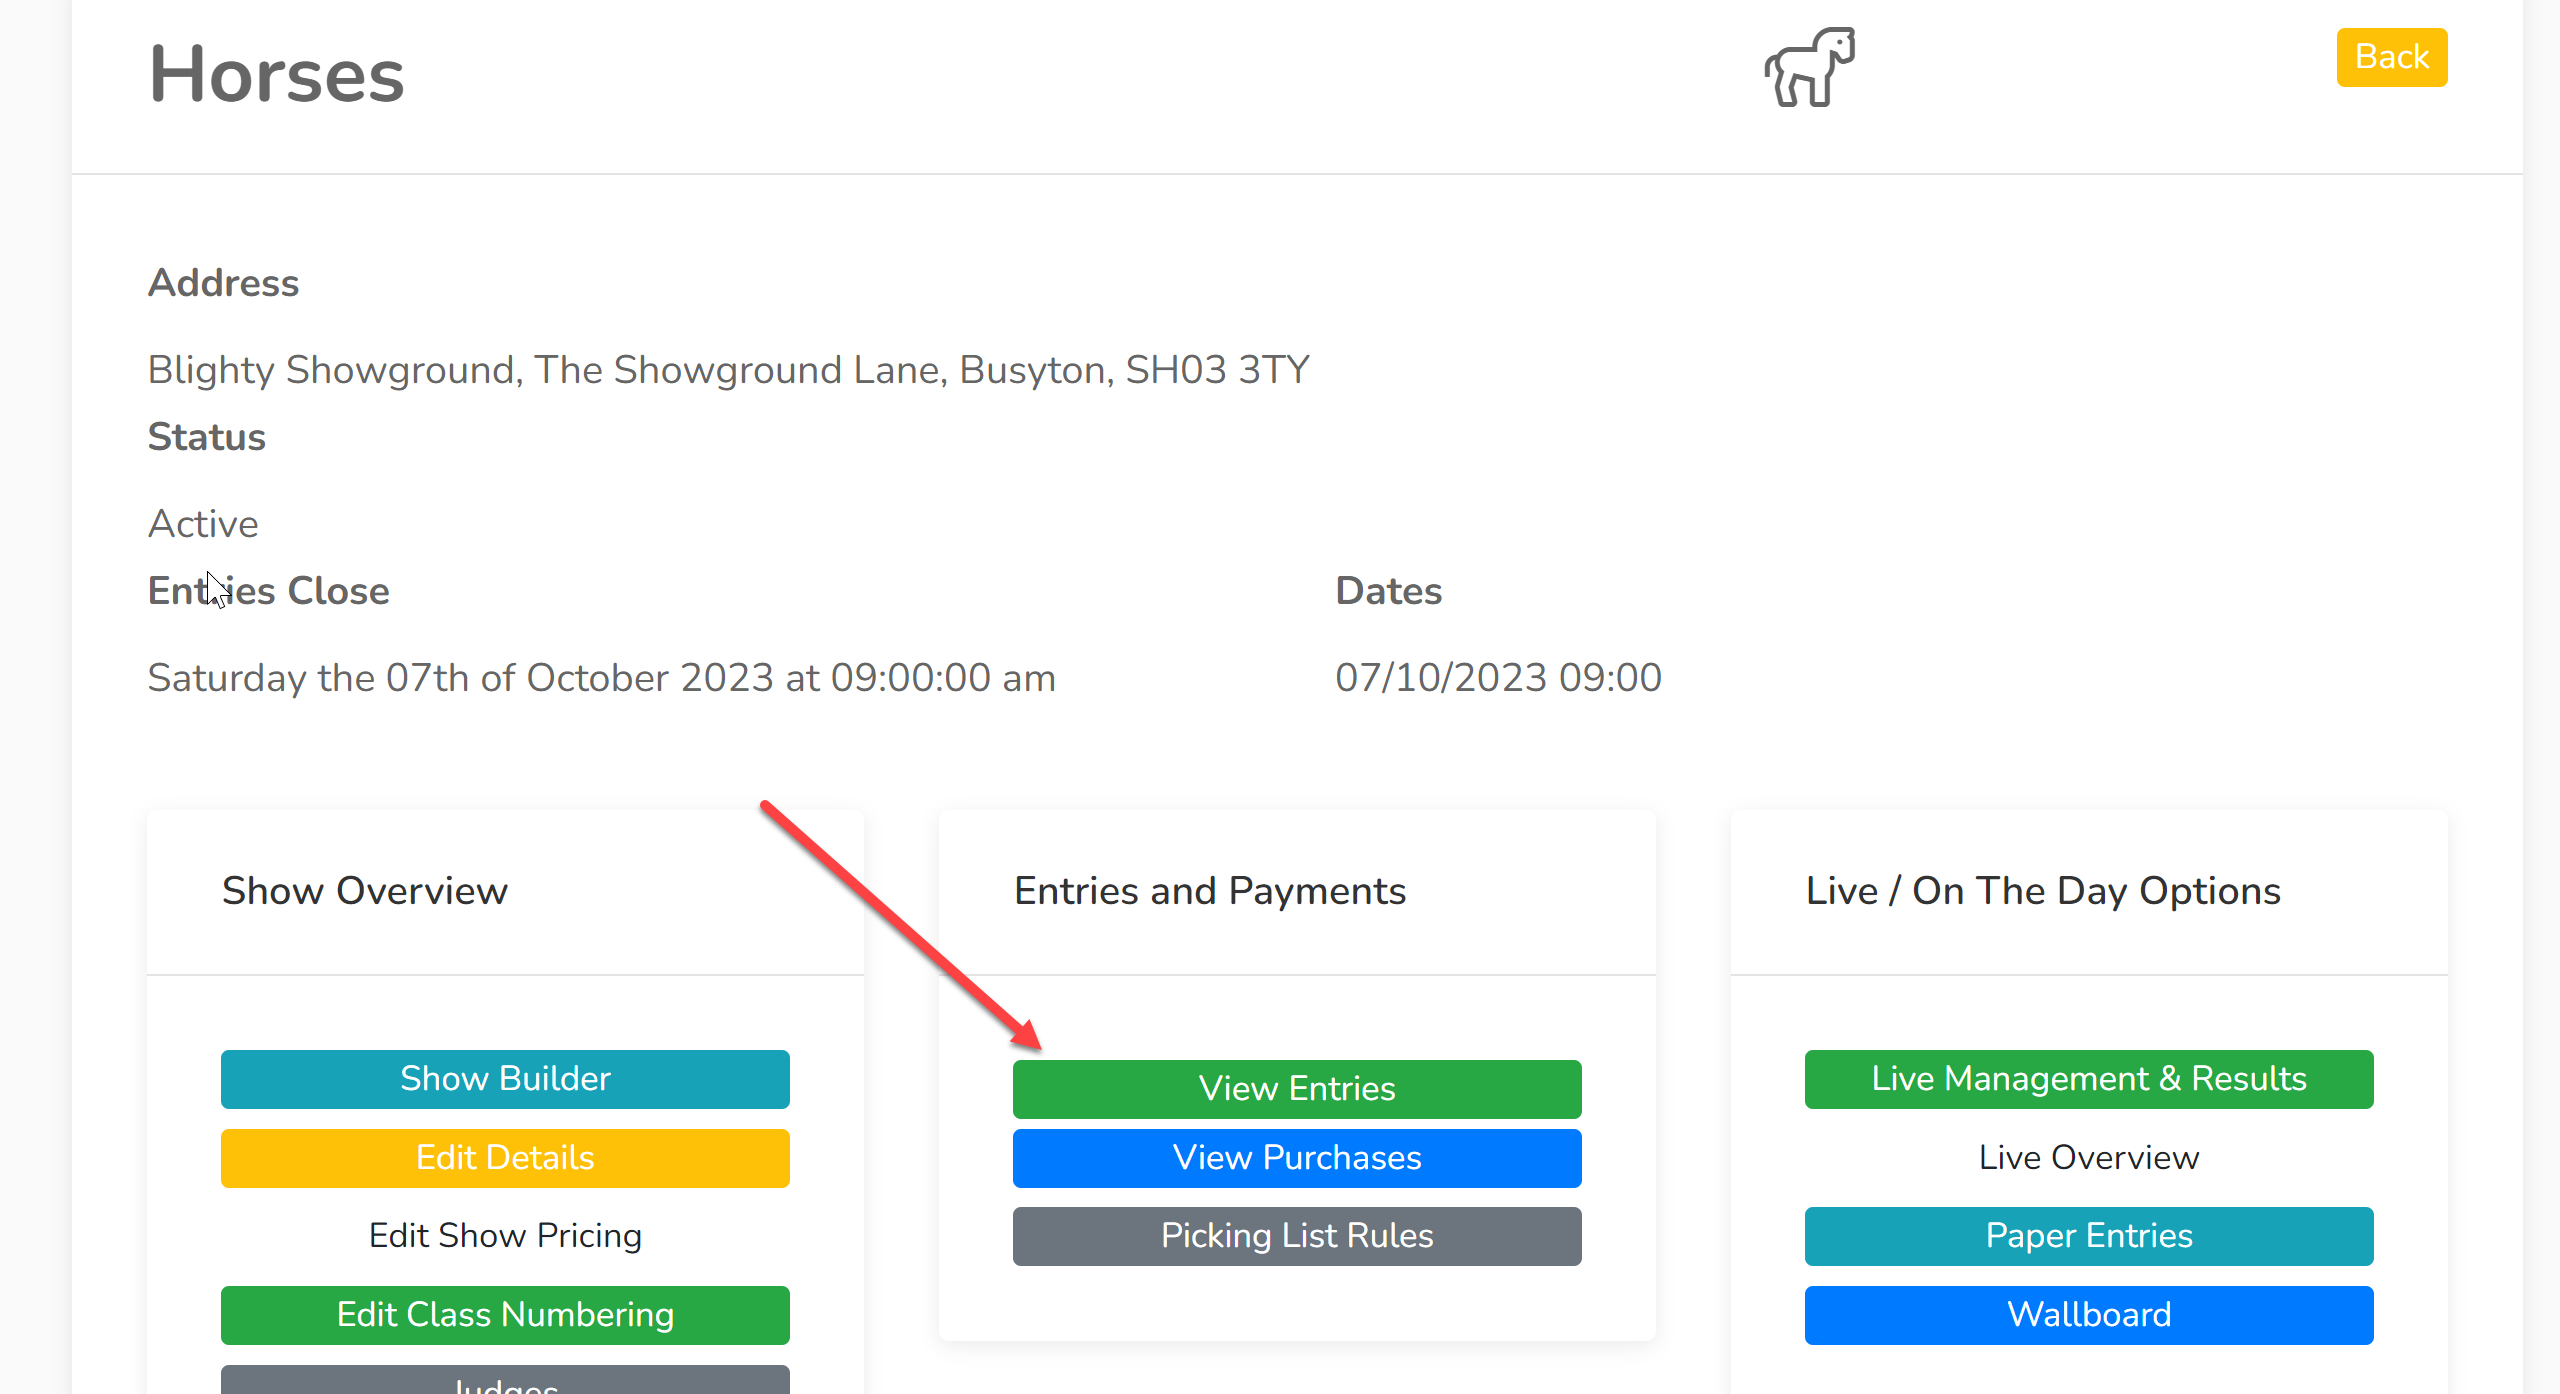Click the Address label
The image size is (2560, 1394).
click(223, 283)
